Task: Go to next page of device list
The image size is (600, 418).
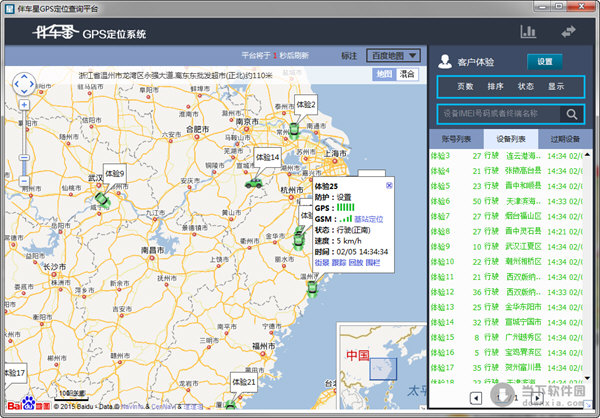Action: pos(537,398)
